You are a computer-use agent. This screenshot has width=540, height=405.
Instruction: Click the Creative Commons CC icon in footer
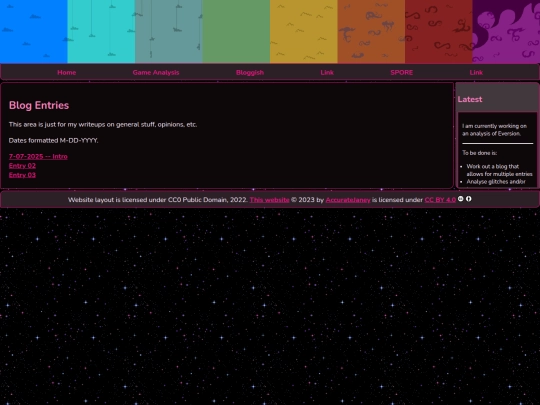pyautogui.click(x=460, y=199)
